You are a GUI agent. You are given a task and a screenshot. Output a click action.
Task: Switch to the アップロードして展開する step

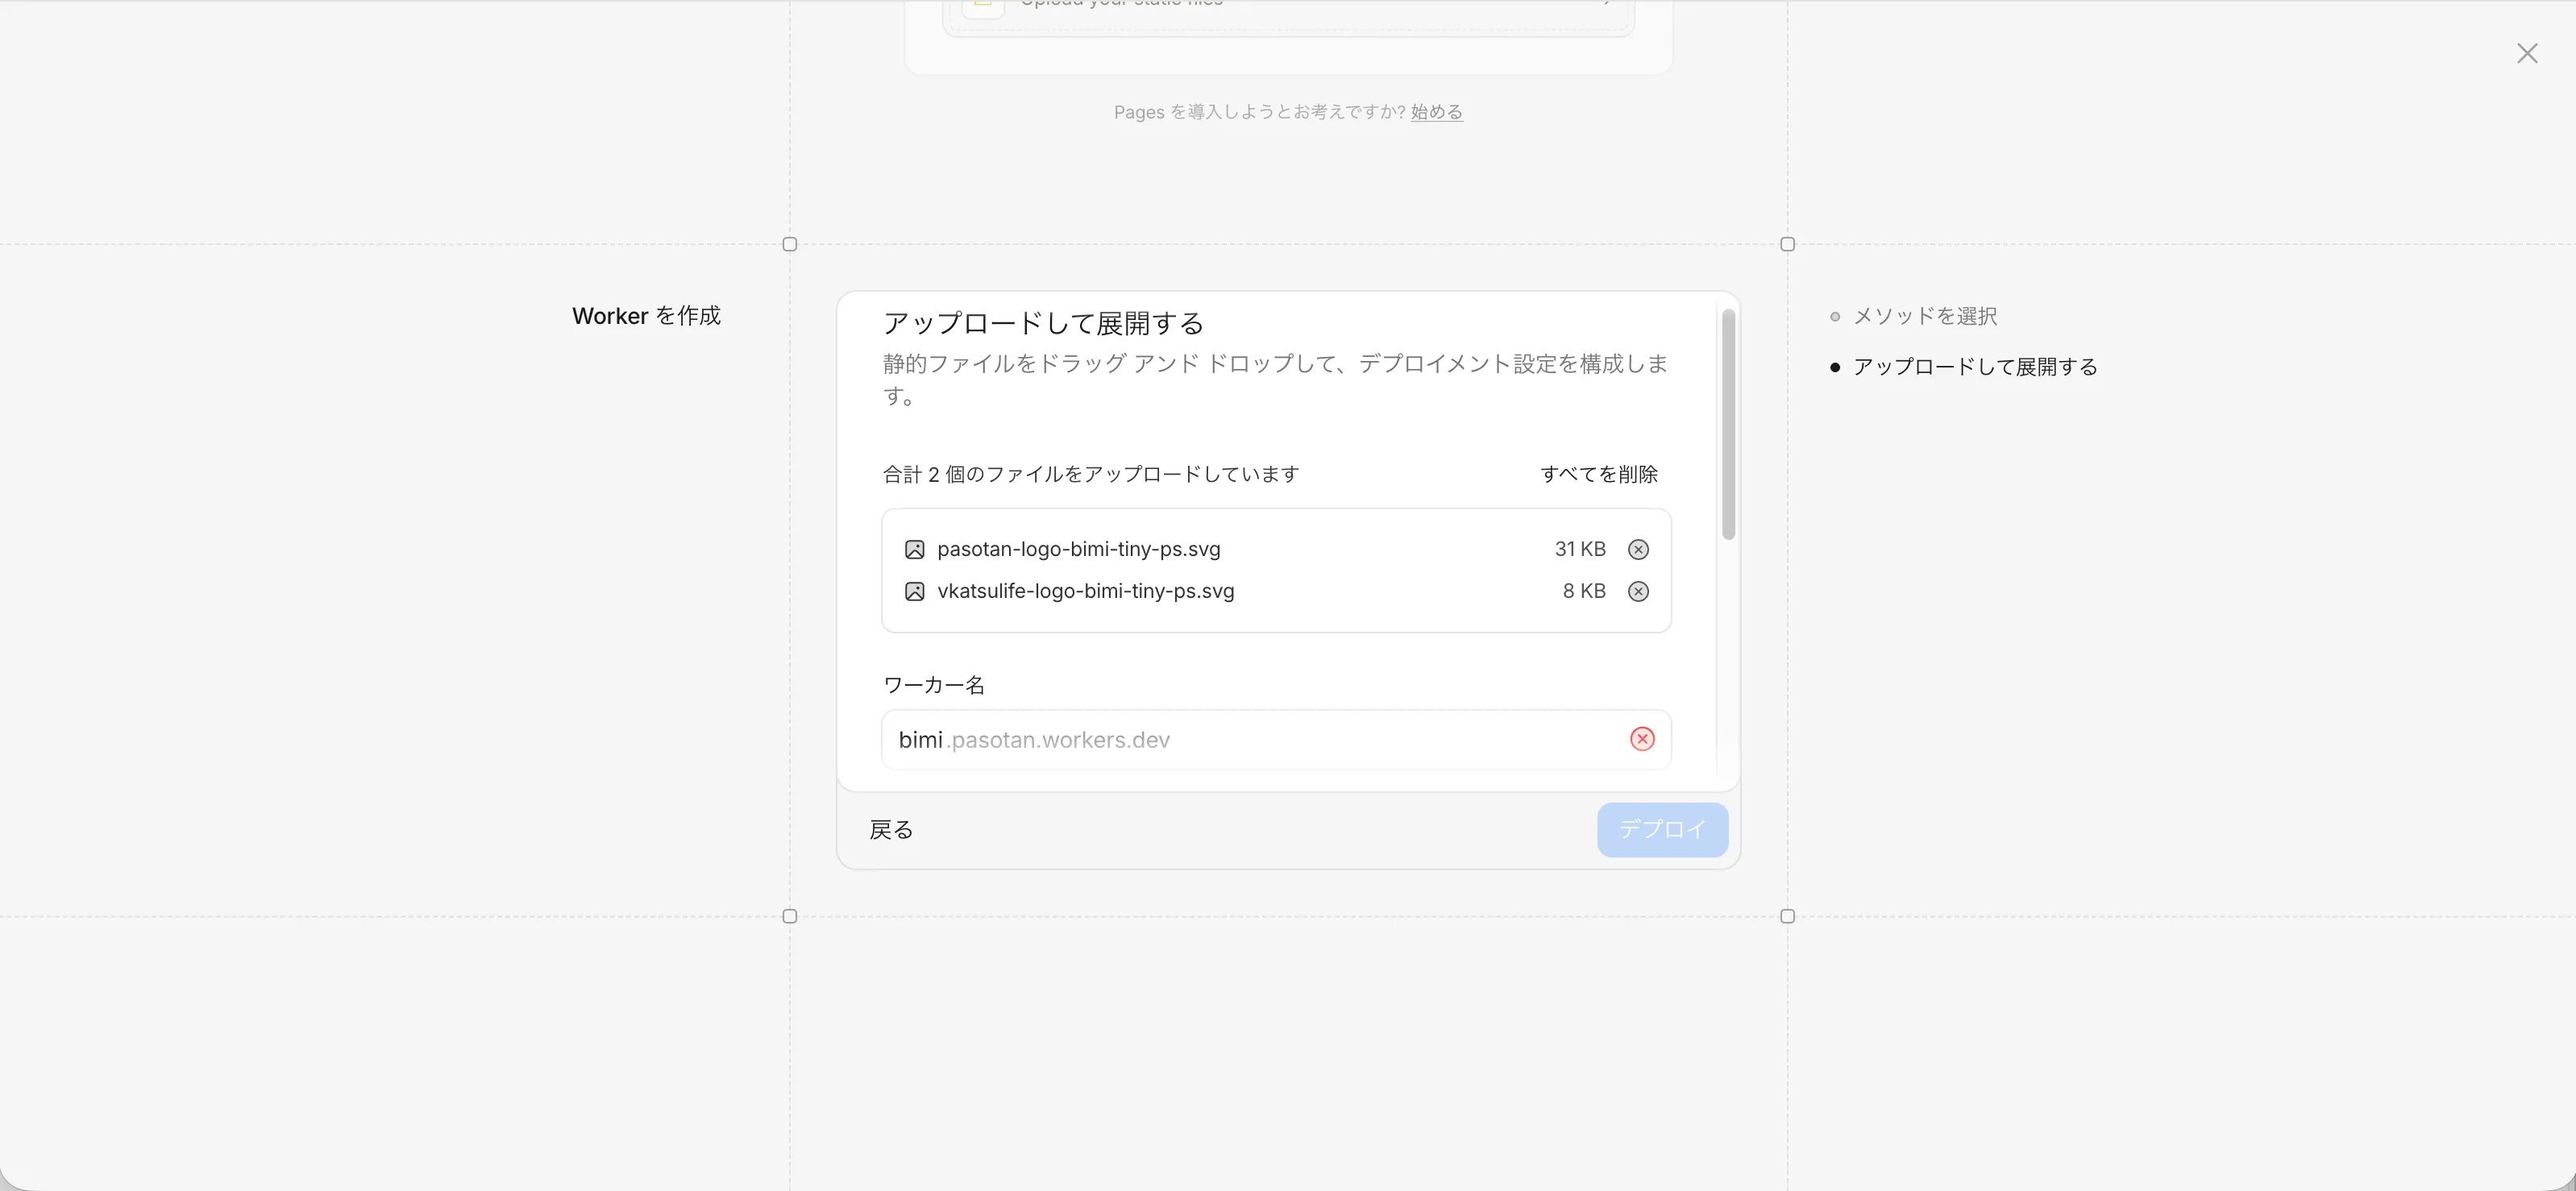(x=1975, y=366)
